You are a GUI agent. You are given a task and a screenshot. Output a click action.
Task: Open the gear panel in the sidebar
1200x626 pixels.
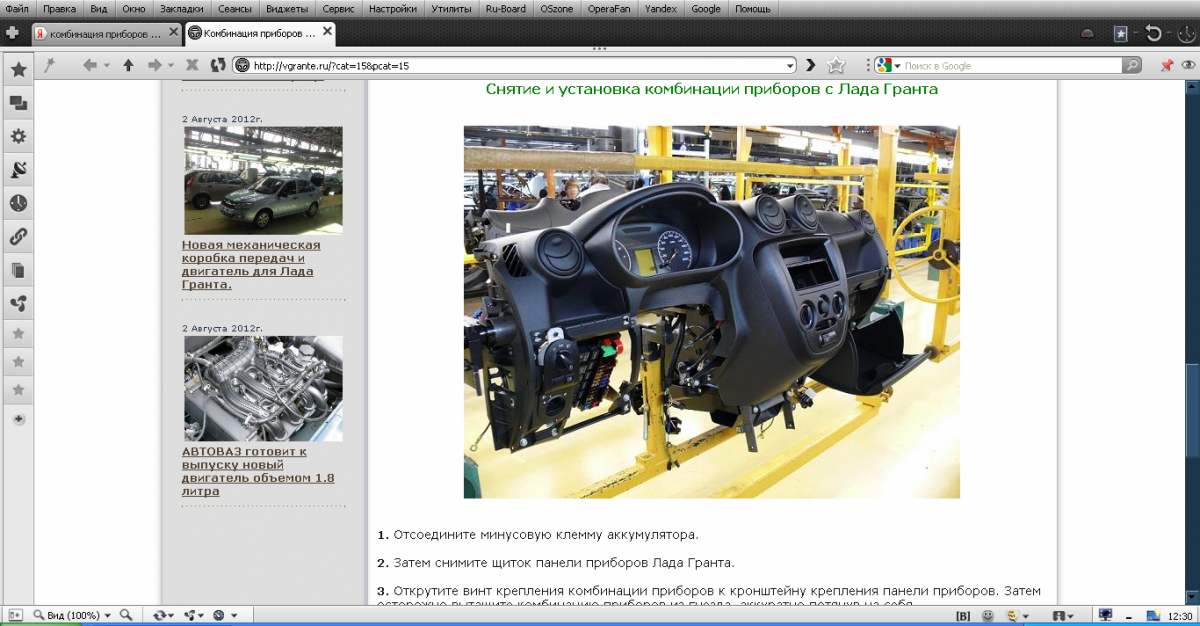pyautogui.click(x=18, y=137)
